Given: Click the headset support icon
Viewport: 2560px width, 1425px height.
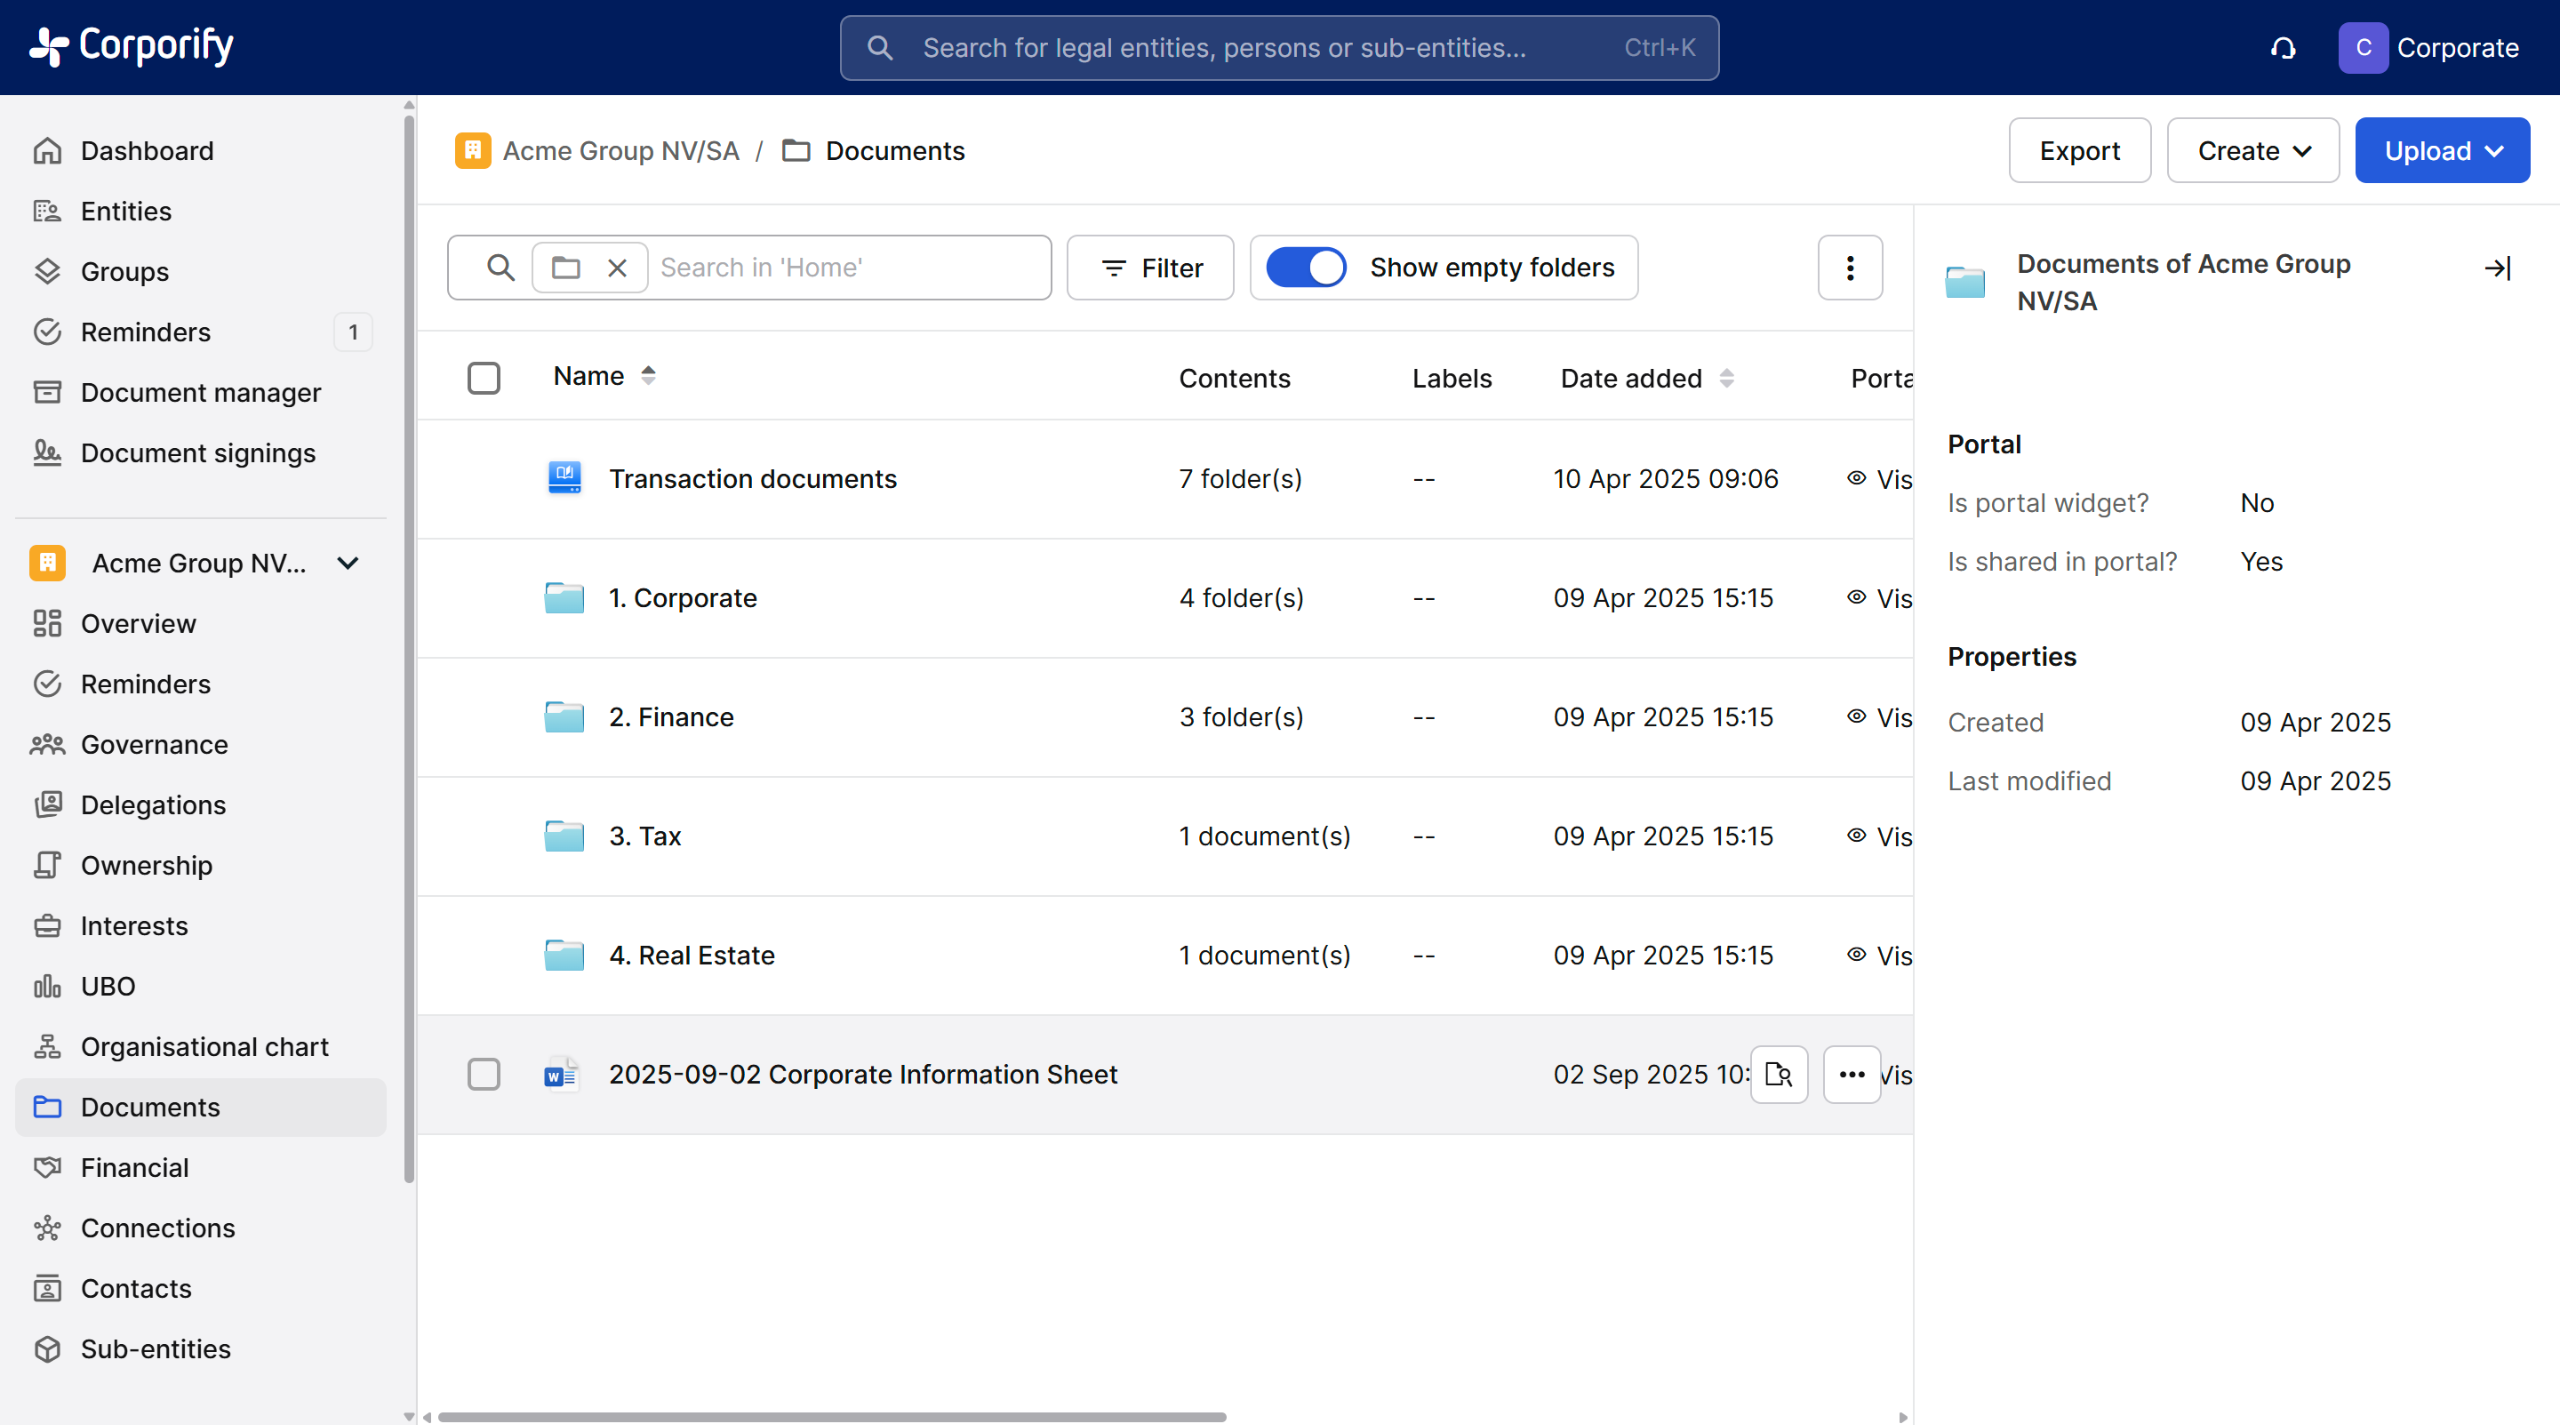Looking at the screenshot, I should [x=2283, y=48].
